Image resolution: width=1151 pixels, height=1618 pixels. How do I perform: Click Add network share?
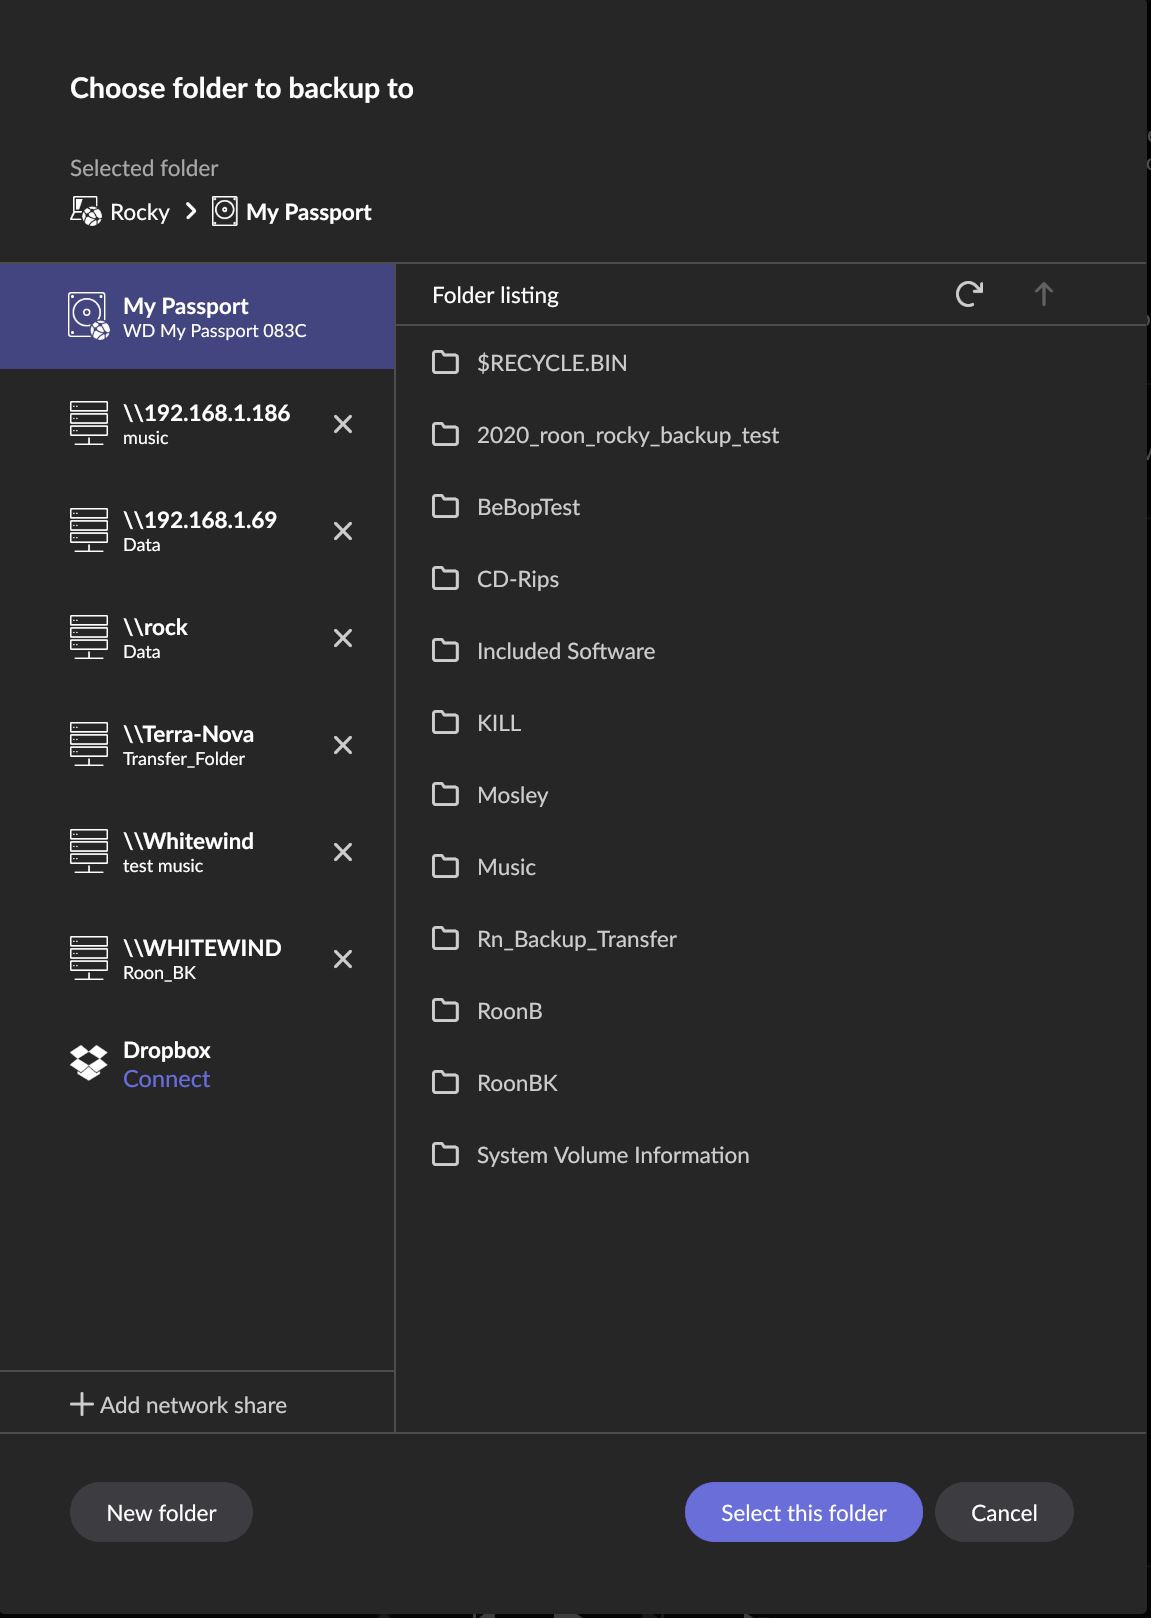coord(179,1405)
